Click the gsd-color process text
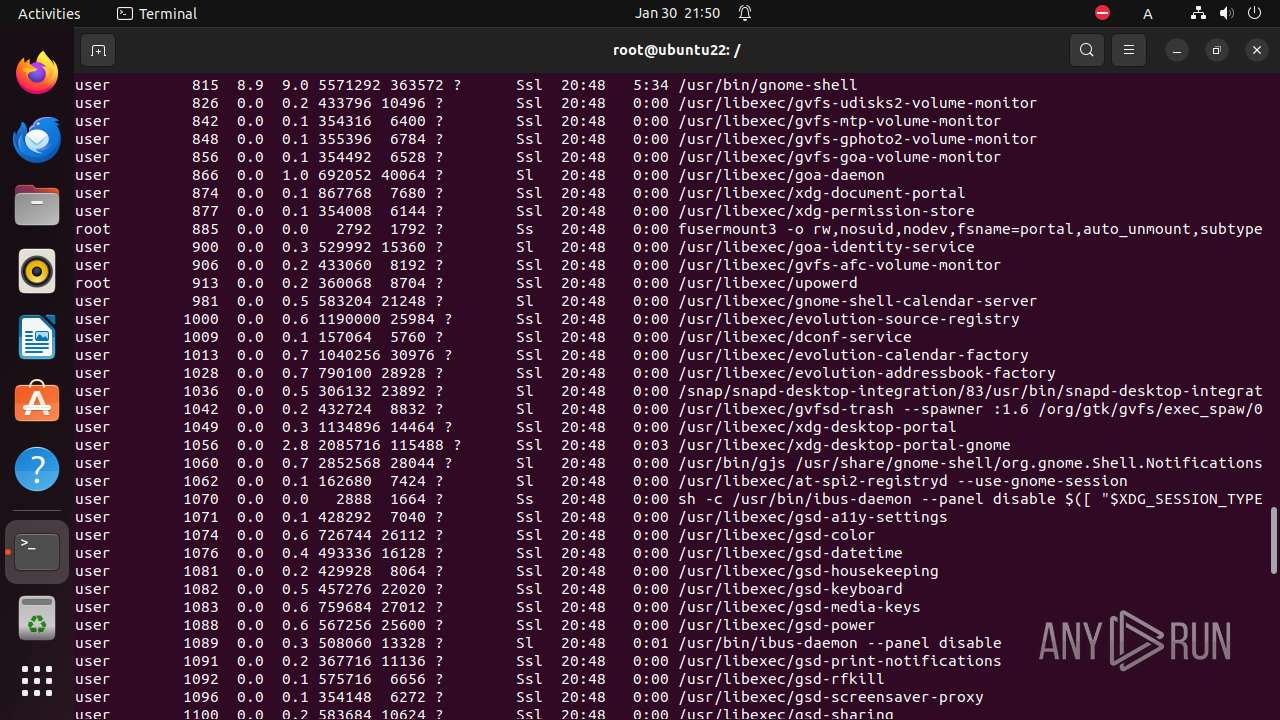The image size is (1280, 720). 776,535
